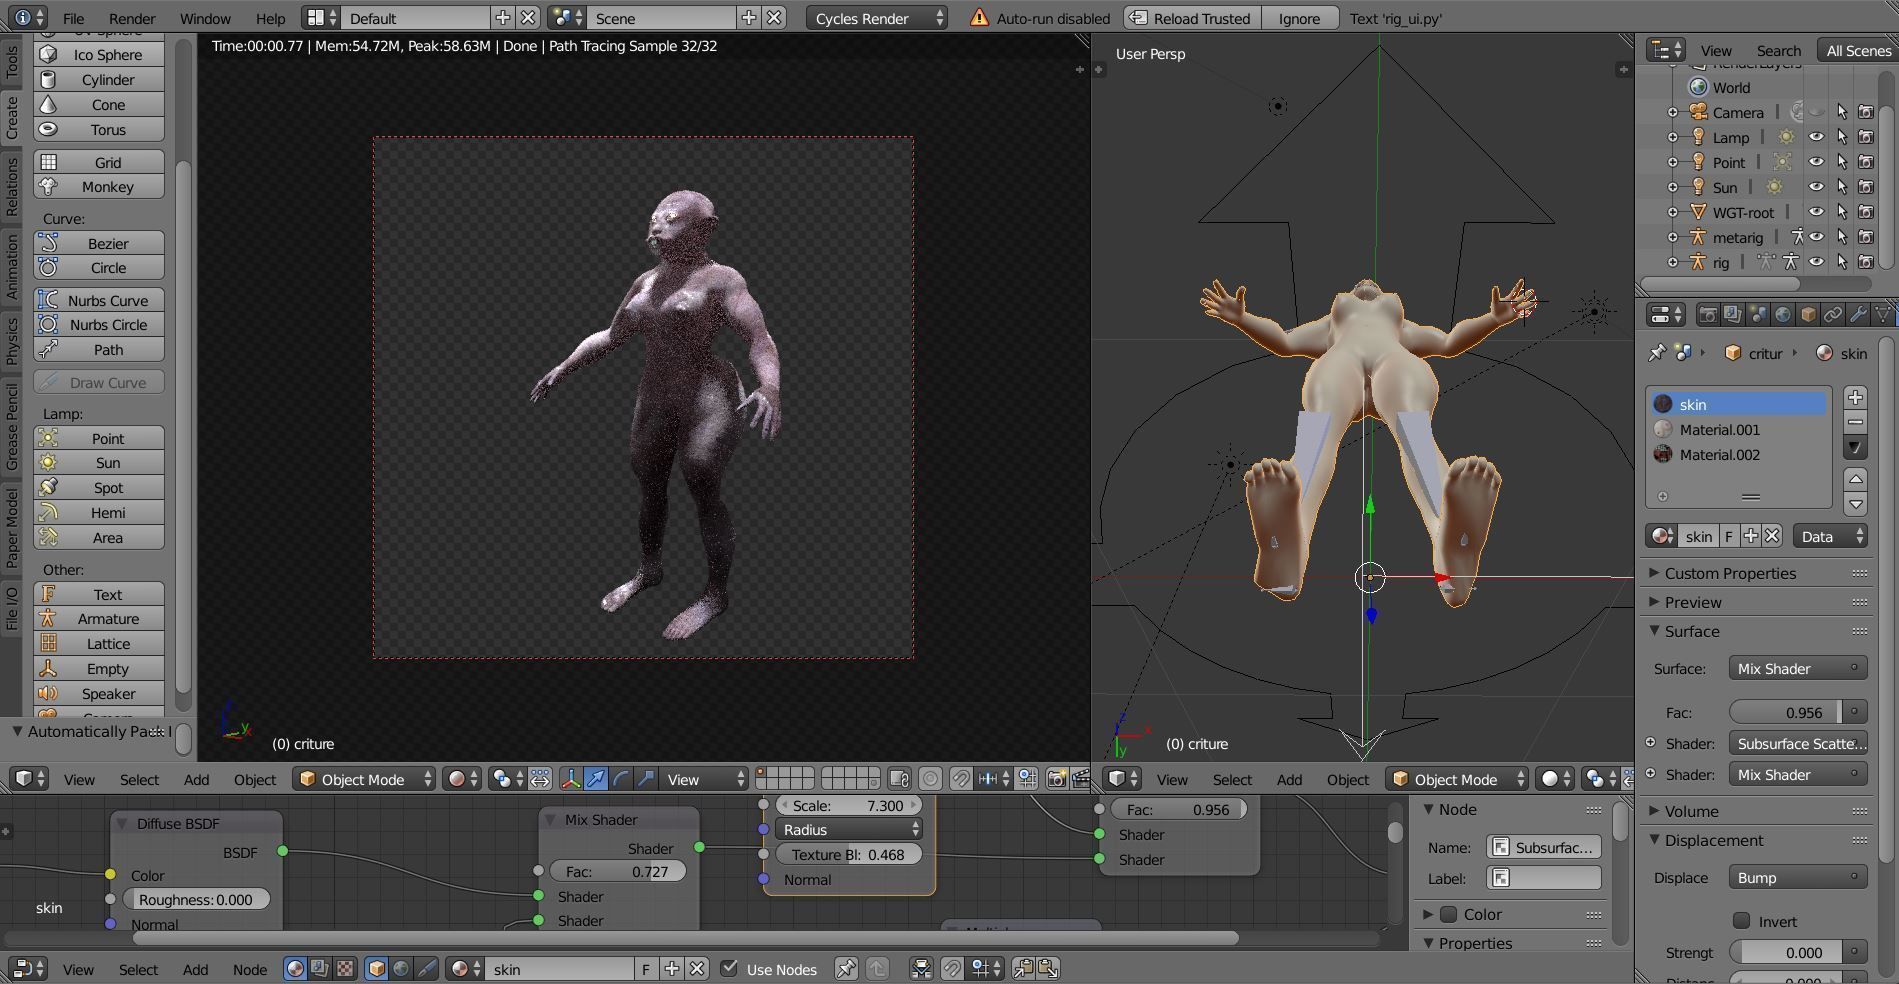Screen dimensions: 1899x984
Task: Toggle visibility of the Lamp object
Action: pyautogui.click(x=1817, y=137)
